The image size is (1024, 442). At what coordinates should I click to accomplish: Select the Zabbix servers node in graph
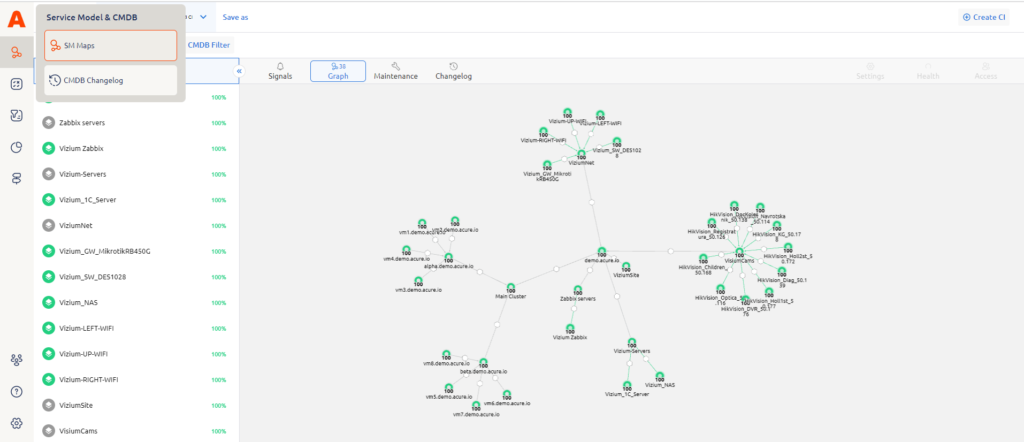coord(577,289)
